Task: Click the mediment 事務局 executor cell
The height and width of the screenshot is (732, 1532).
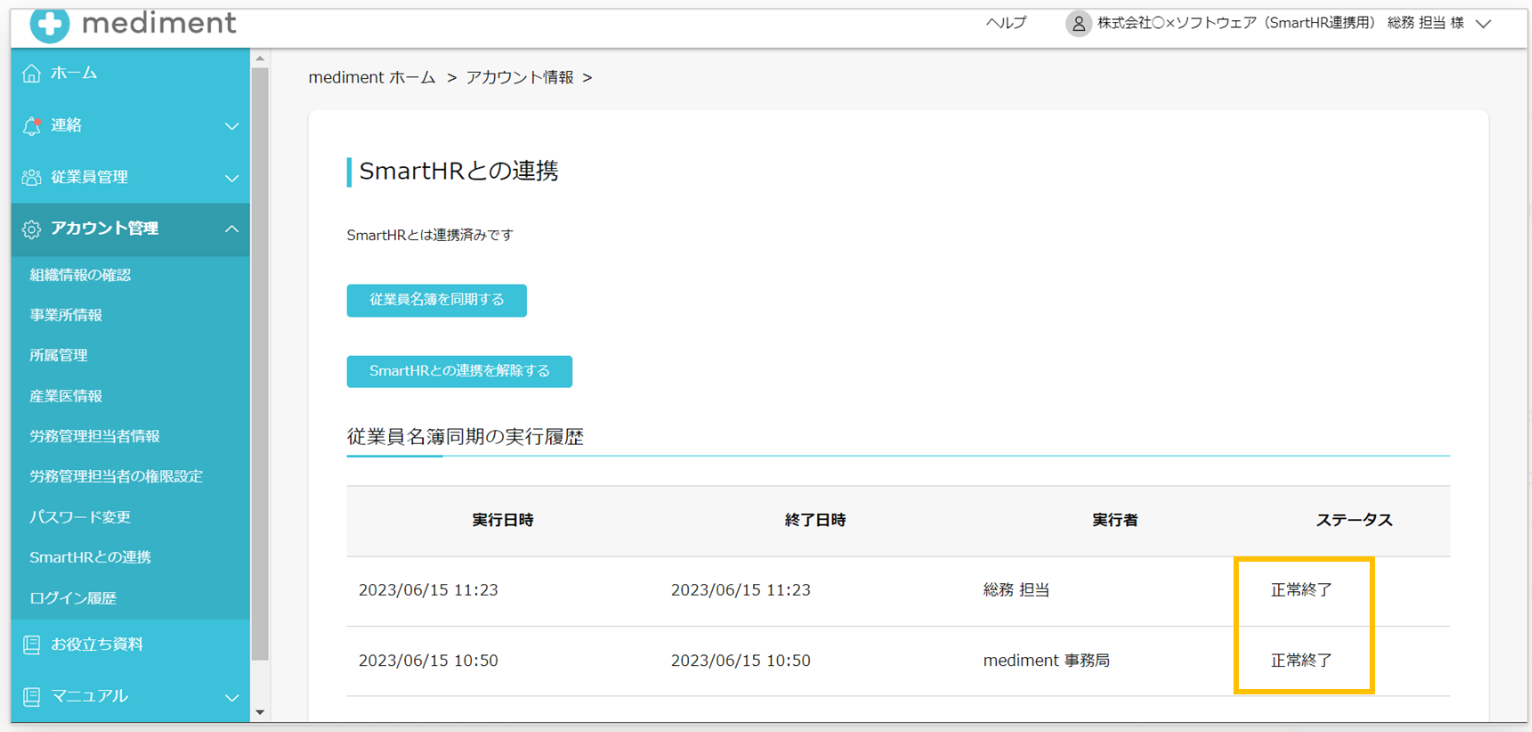Action: 1046,660
